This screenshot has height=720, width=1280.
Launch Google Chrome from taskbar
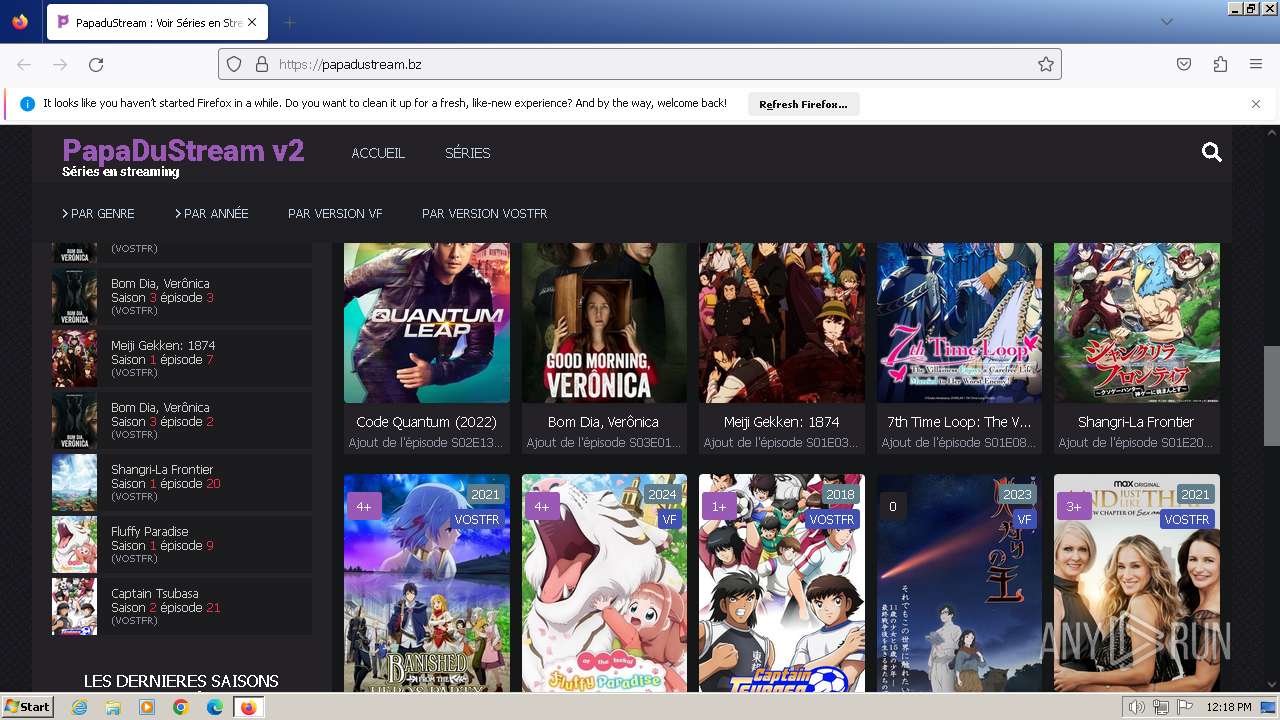tap(181, 707)
